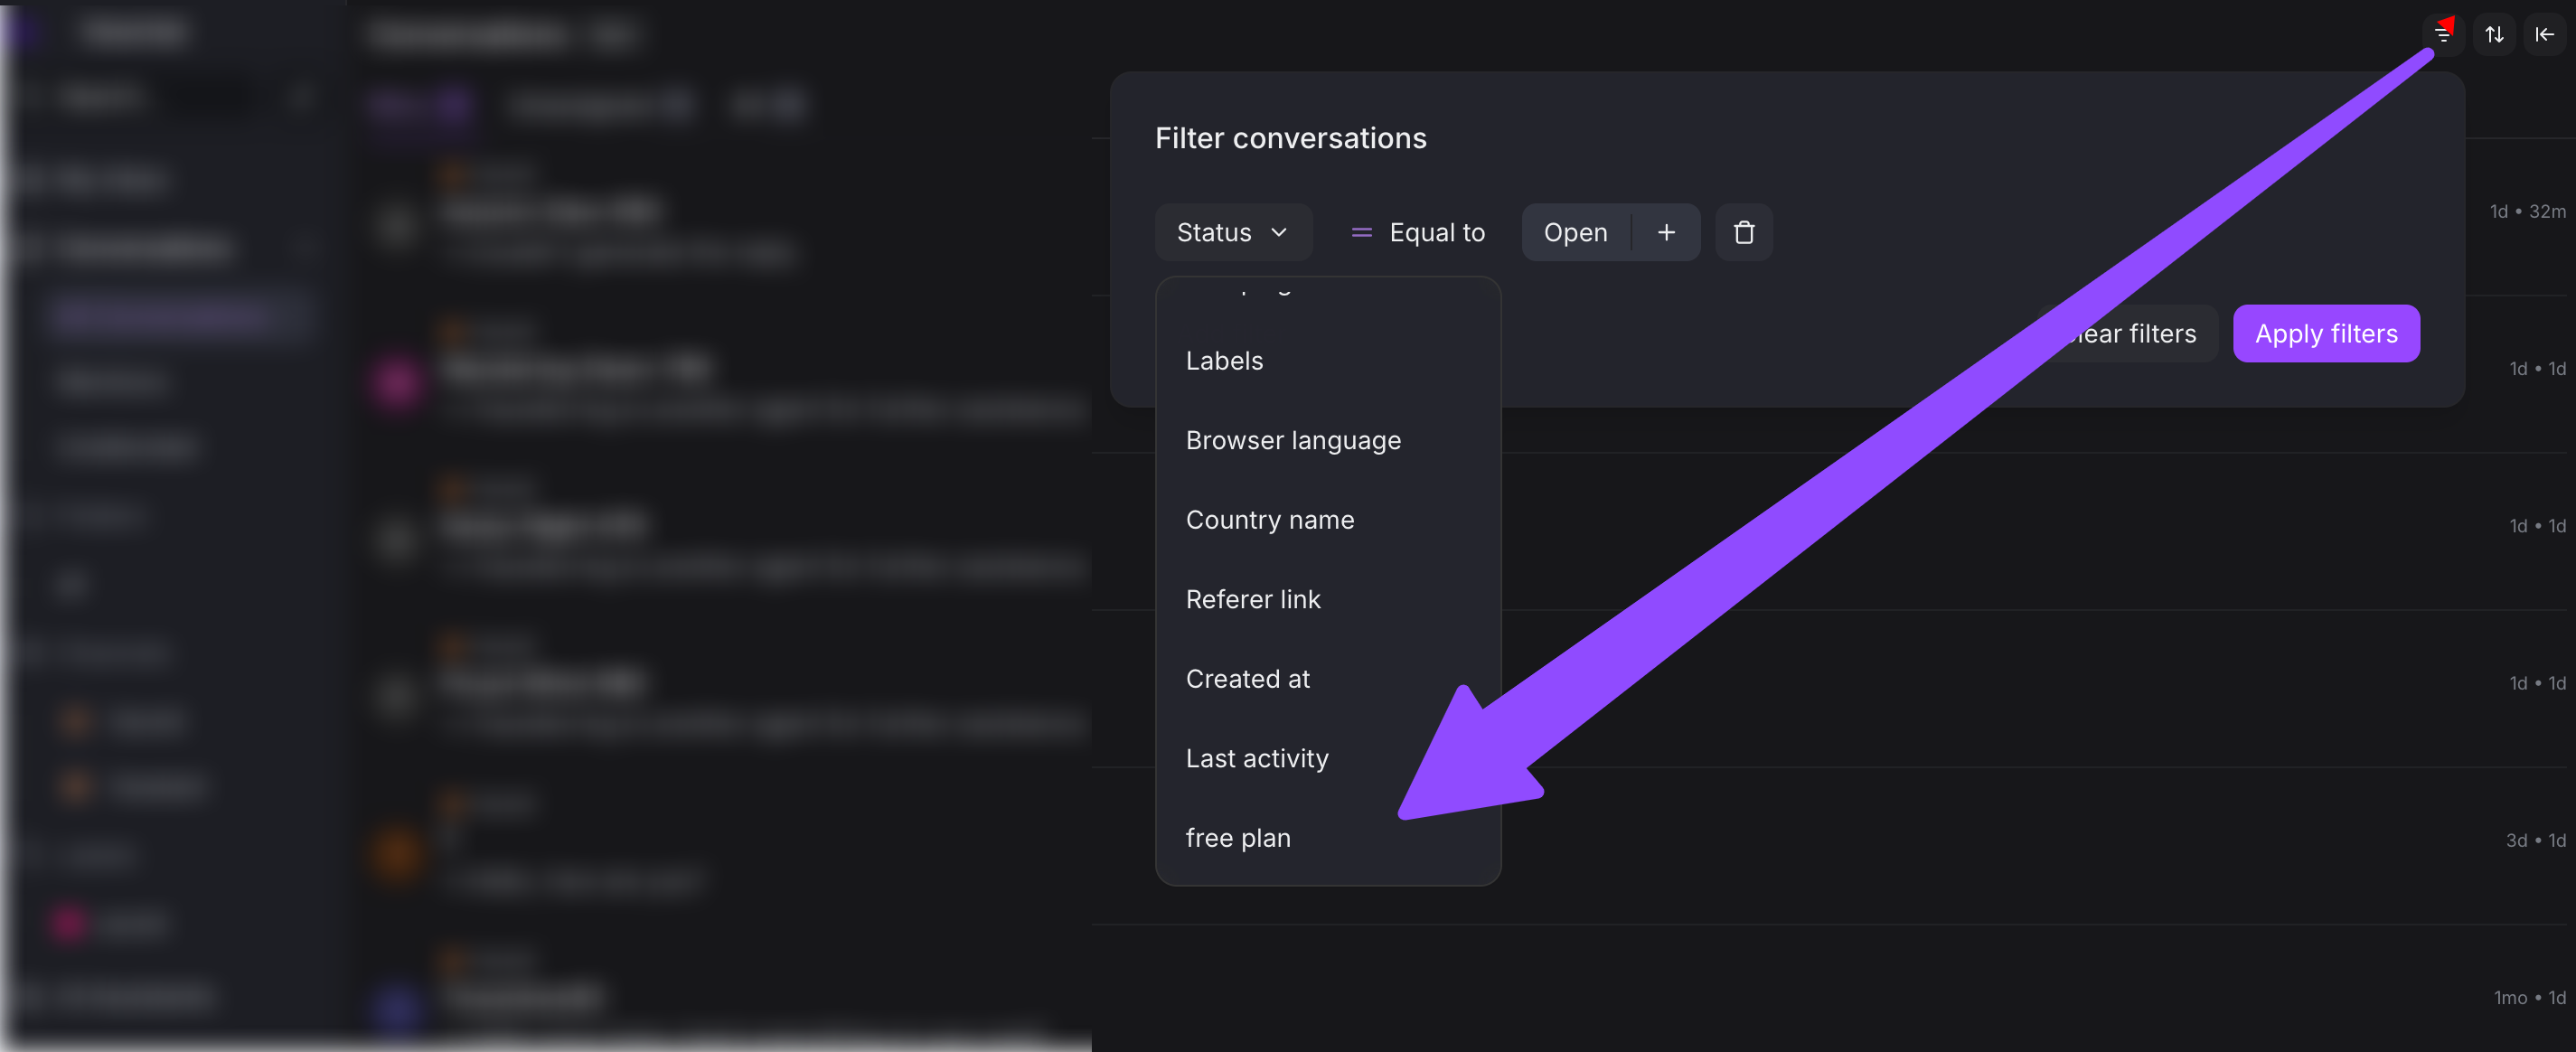This screenshot has height=1052, width=2576.
Task: Pick the free plan custom attribute
Action: click(1237, 838)
